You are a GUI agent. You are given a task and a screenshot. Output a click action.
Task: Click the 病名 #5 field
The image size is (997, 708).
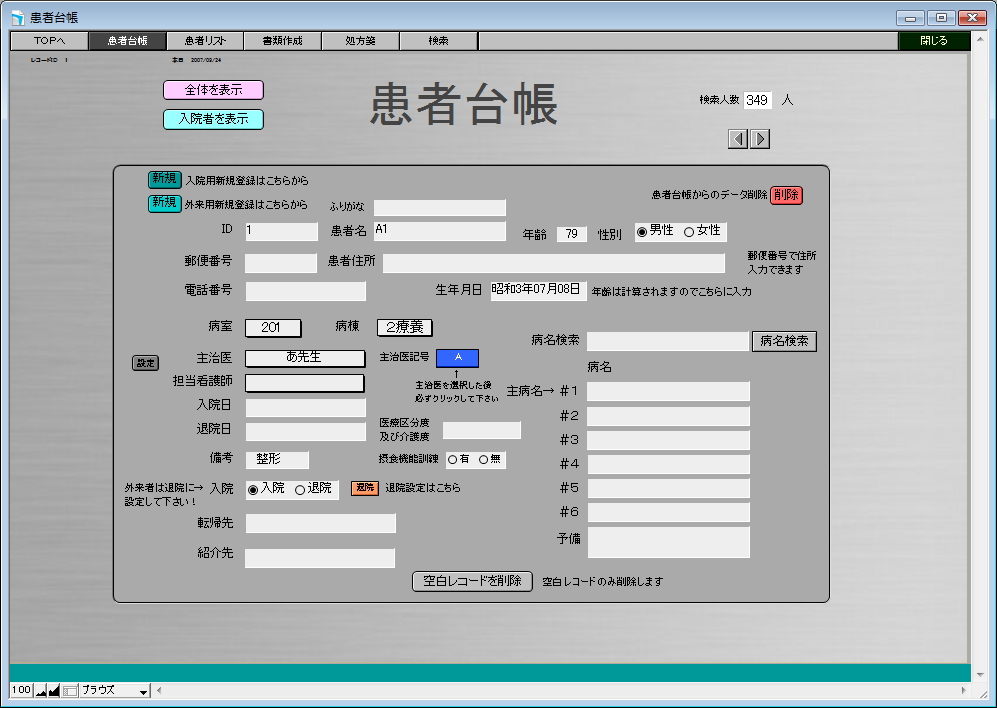(668, 488)
